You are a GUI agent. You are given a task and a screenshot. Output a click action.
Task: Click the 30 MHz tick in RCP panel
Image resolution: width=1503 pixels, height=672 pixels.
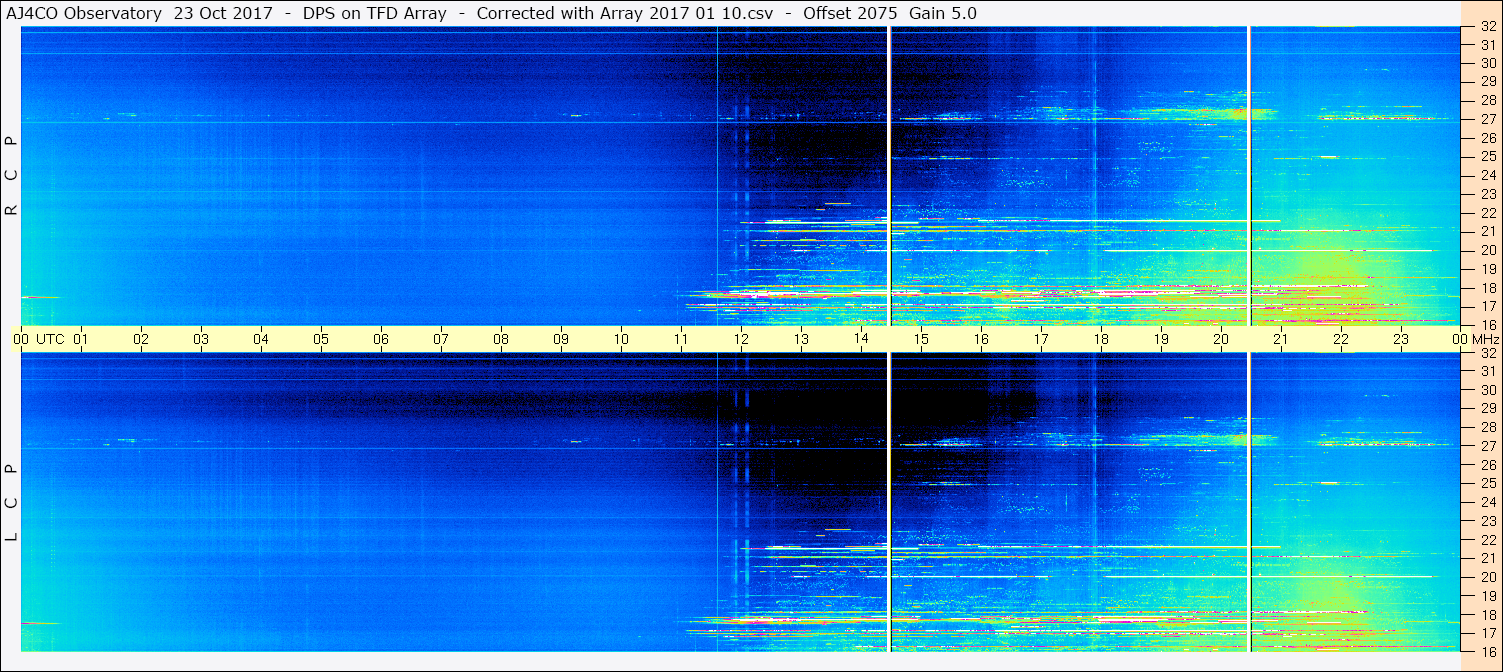pos(1487,63)
